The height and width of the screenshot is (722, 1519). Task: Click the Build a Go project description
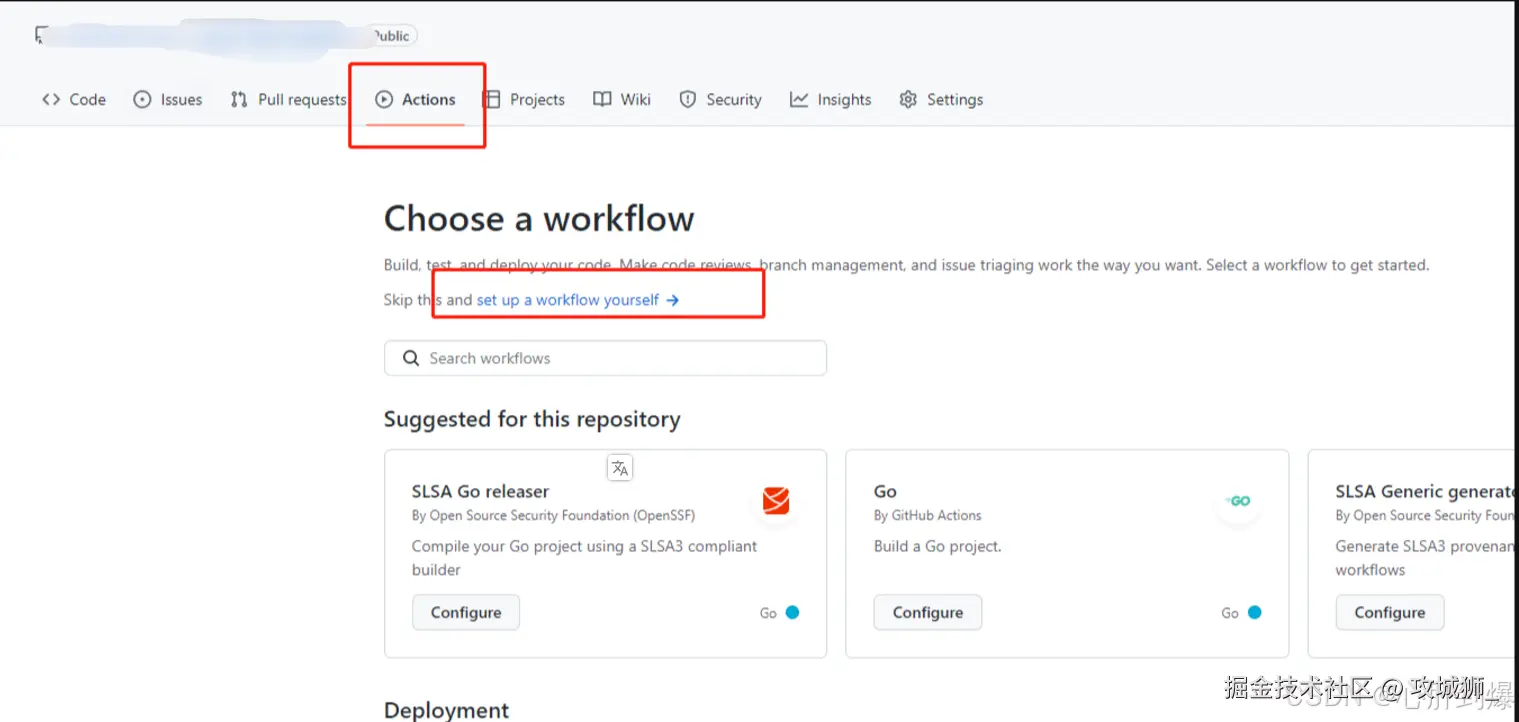click(938, 546)
